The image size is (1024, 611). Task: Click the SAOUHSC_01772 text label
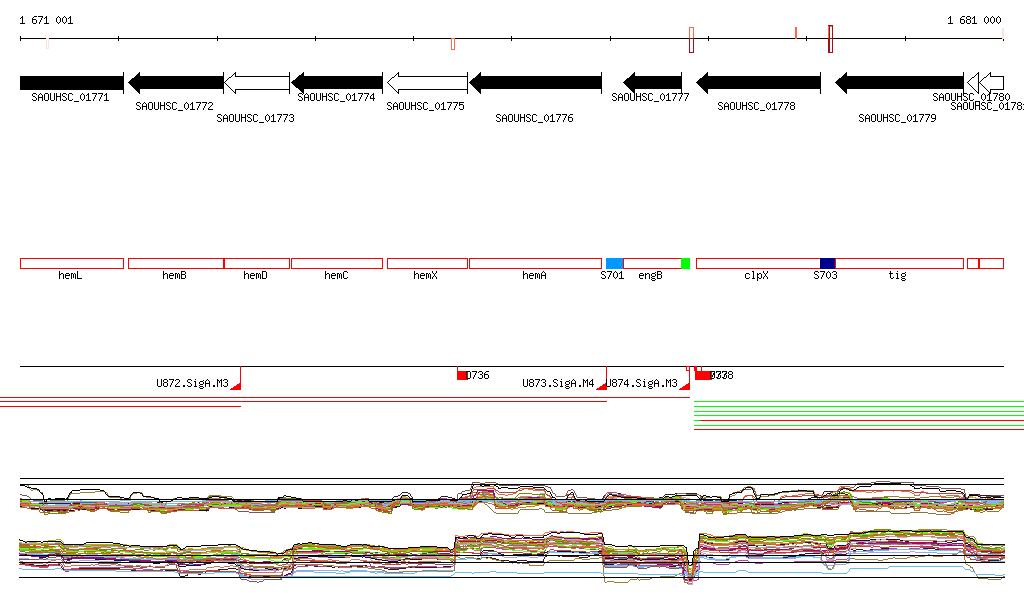click(174, 106)
